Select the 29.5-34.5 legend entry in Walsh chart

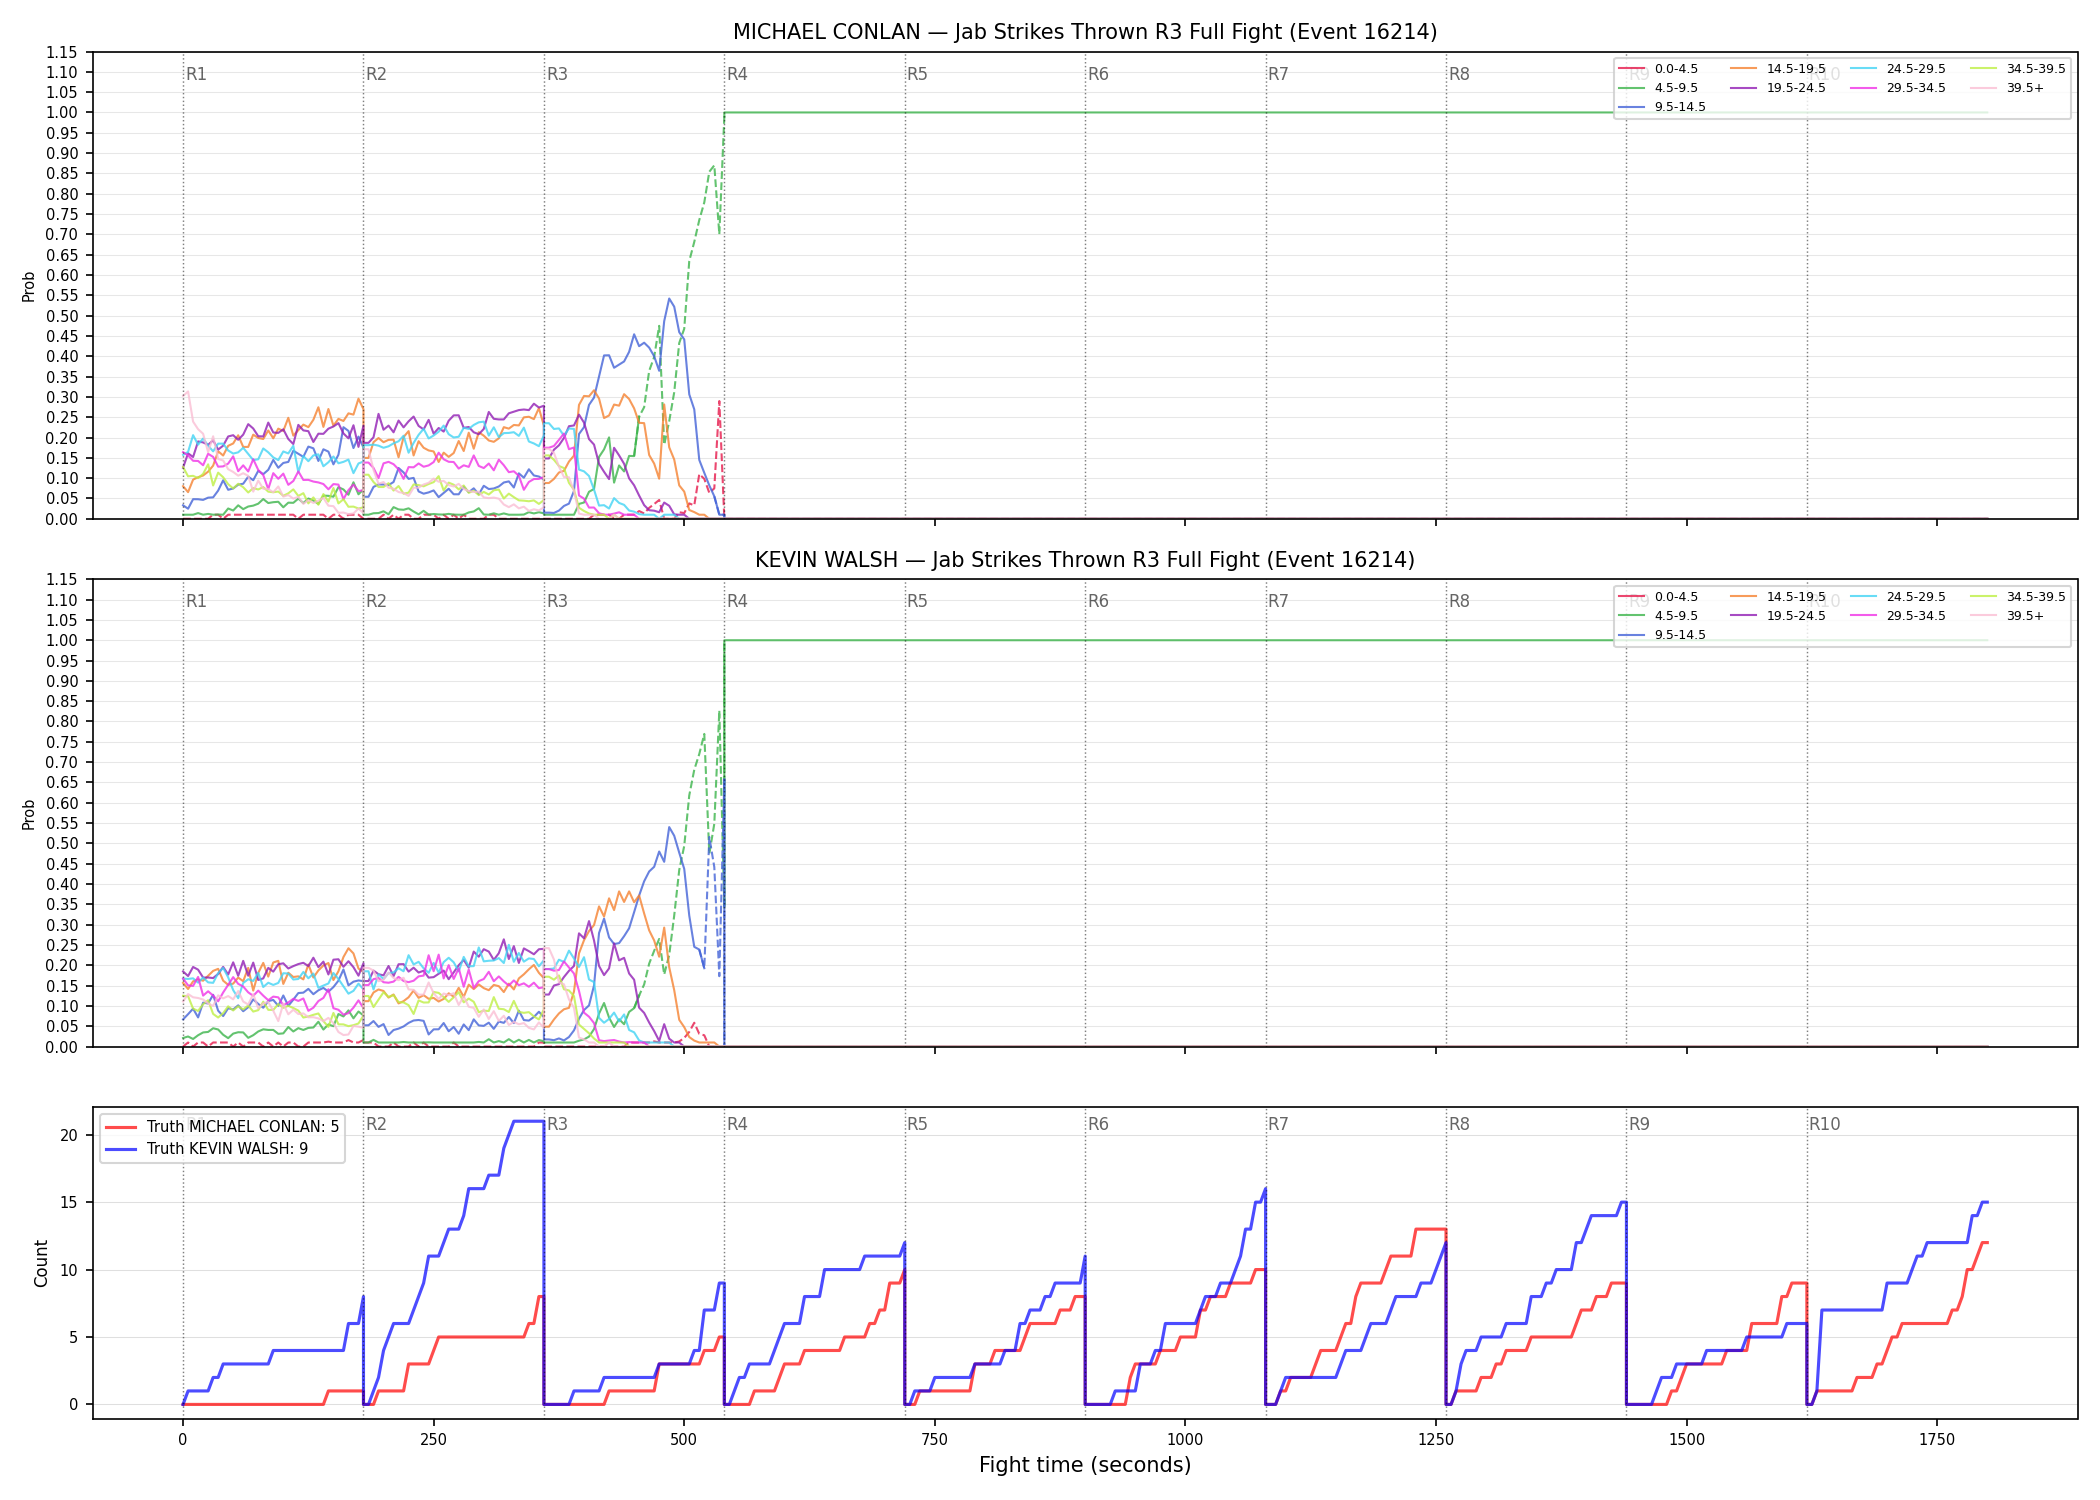pos(1899,616)
